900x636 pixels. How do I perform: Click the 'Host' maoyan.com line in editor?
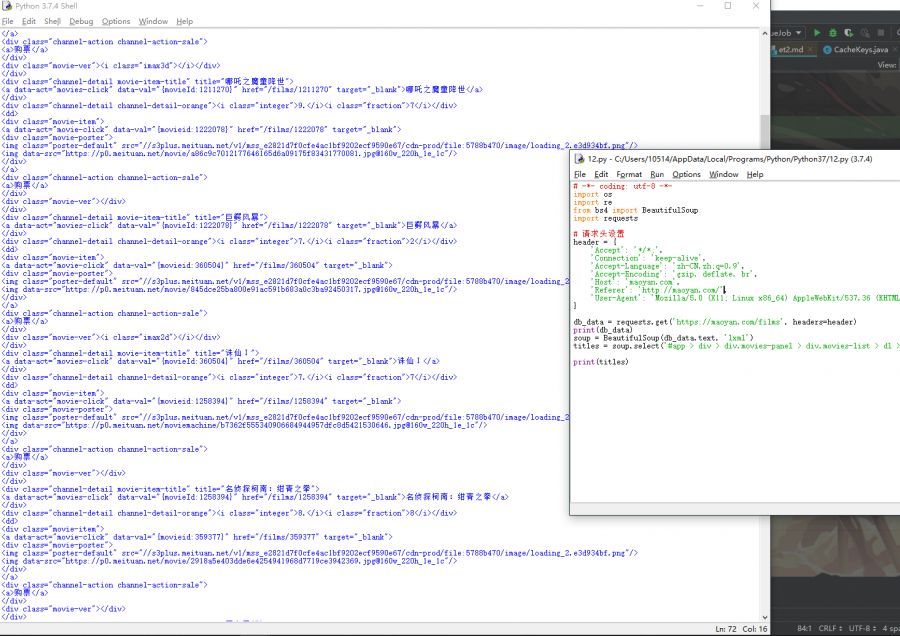click(x=635, y=282)
